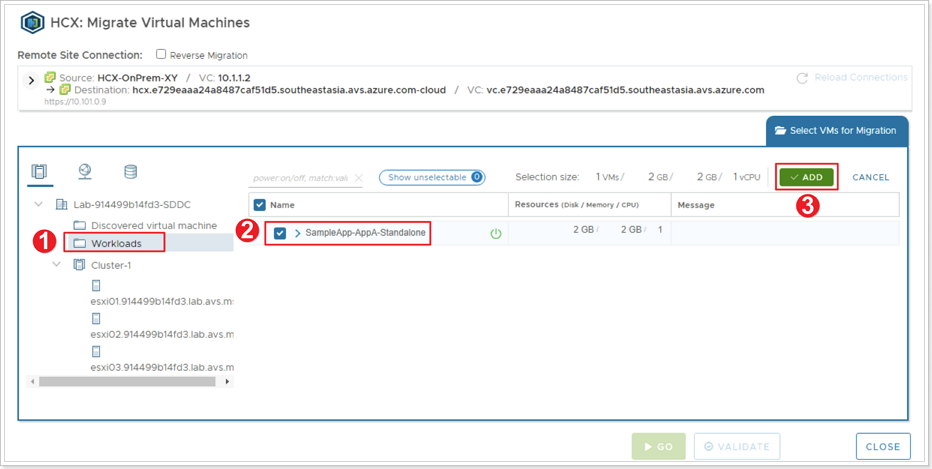This screenshot has width=932, height=469.
Task: Click the CLOSE button
Action: point(883,446)
